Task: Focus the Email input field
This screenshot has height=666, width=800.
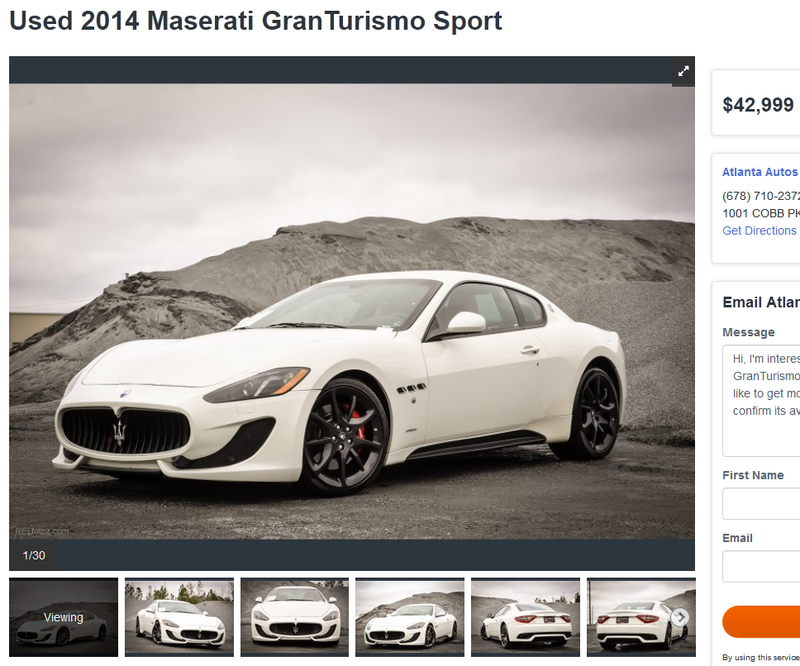Action: point(761,566)
